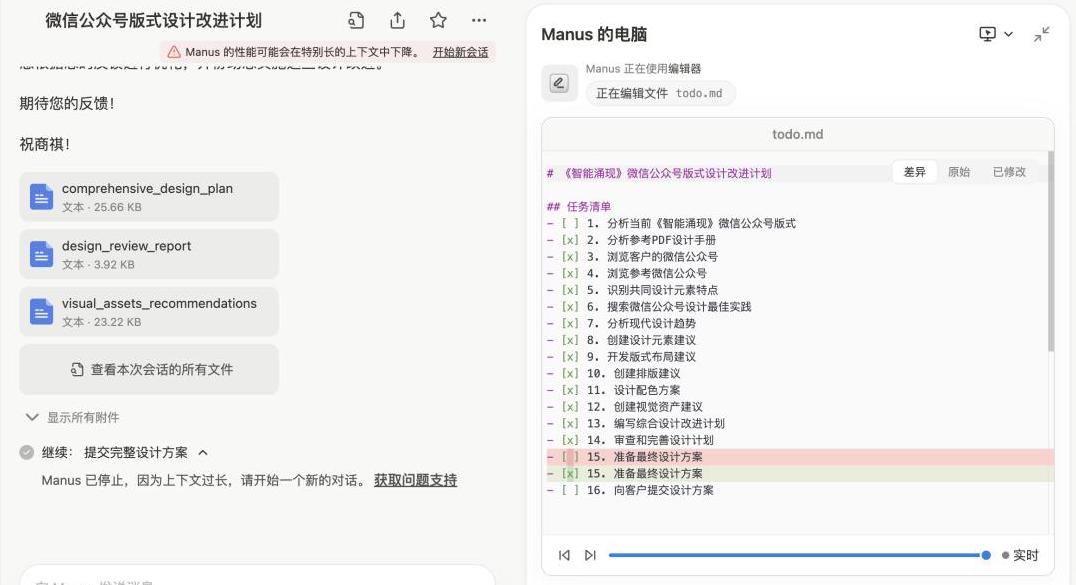Click the editor tool icon beside Manus status

point(559,83)
